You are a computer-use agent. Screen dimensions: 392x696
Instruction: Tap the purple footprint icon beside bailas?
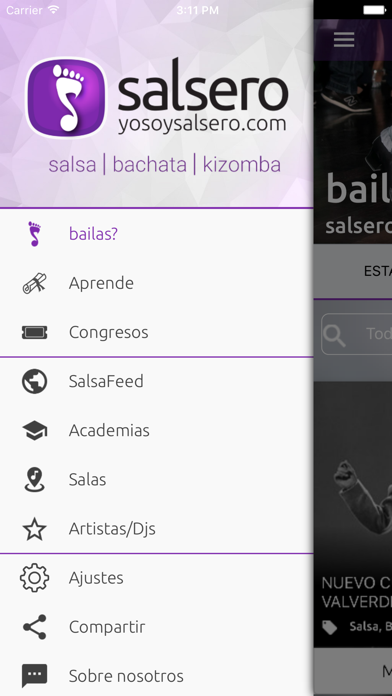(34, 233)
